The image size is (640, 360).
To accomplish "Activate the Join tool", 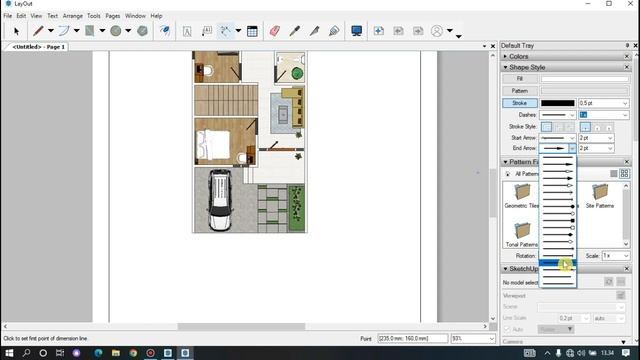I will (x=334, y=31).
